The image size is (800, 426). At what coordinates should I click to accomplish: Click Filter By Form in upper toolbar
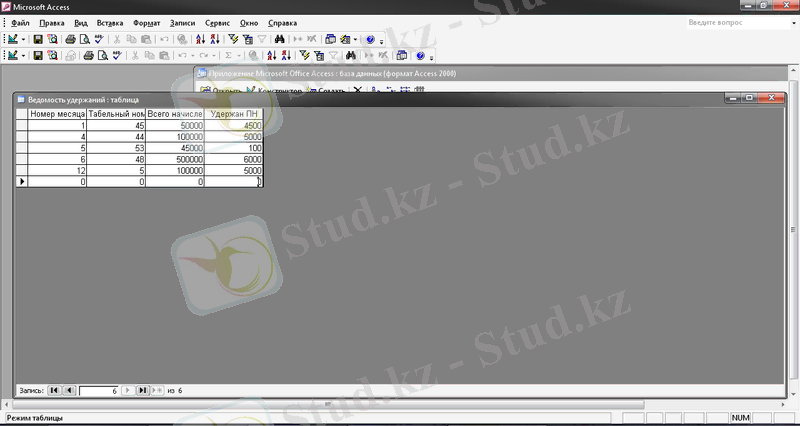click(247, 39)
